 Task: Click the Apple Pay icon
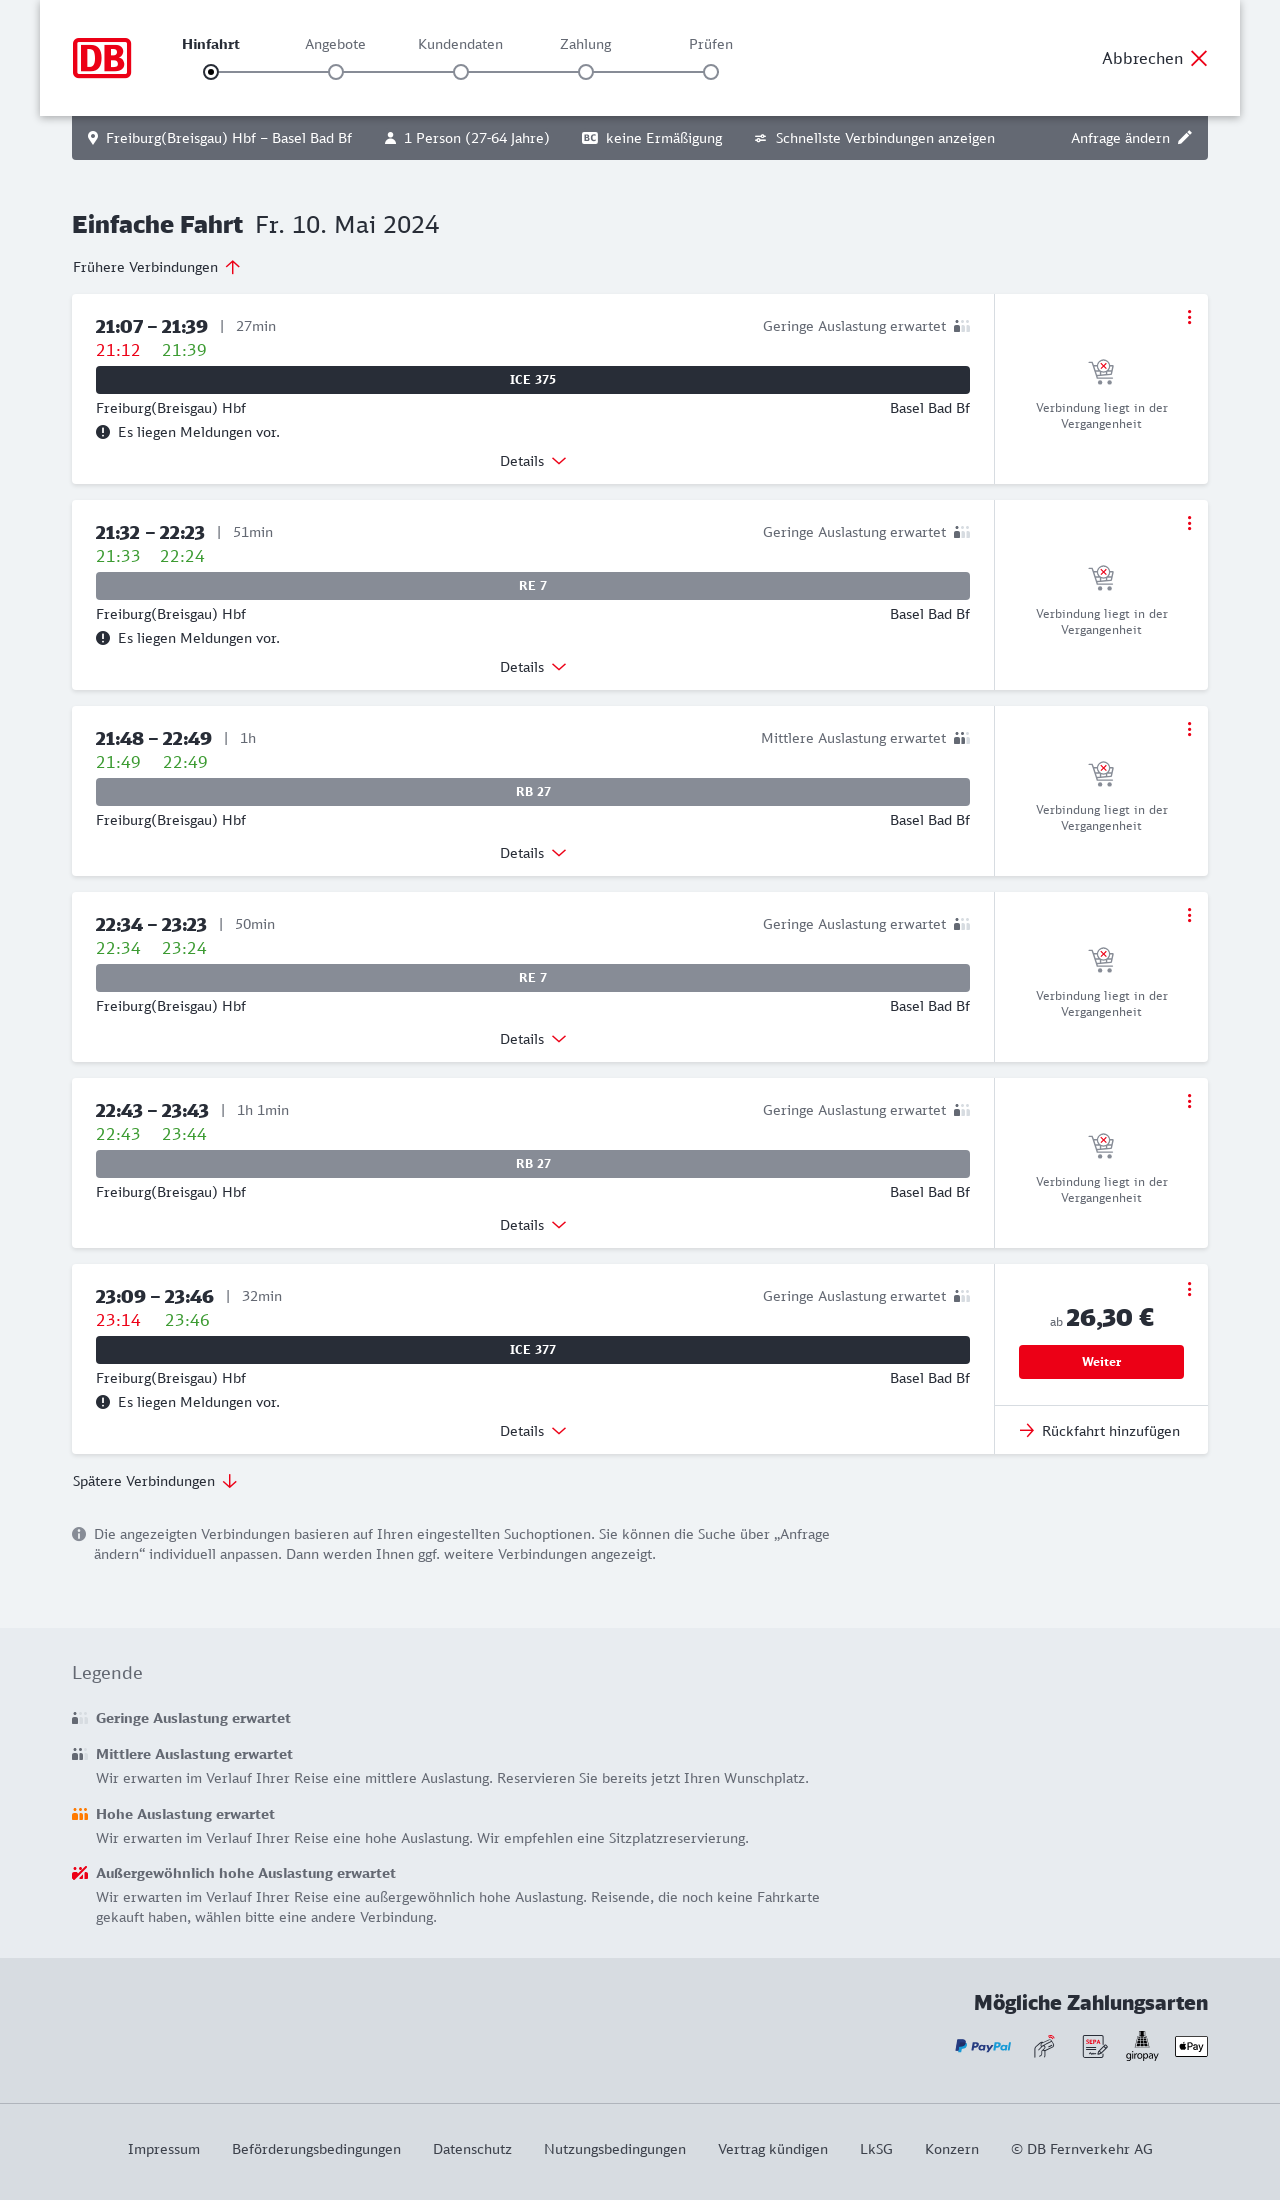(x=1191, y=2046)
